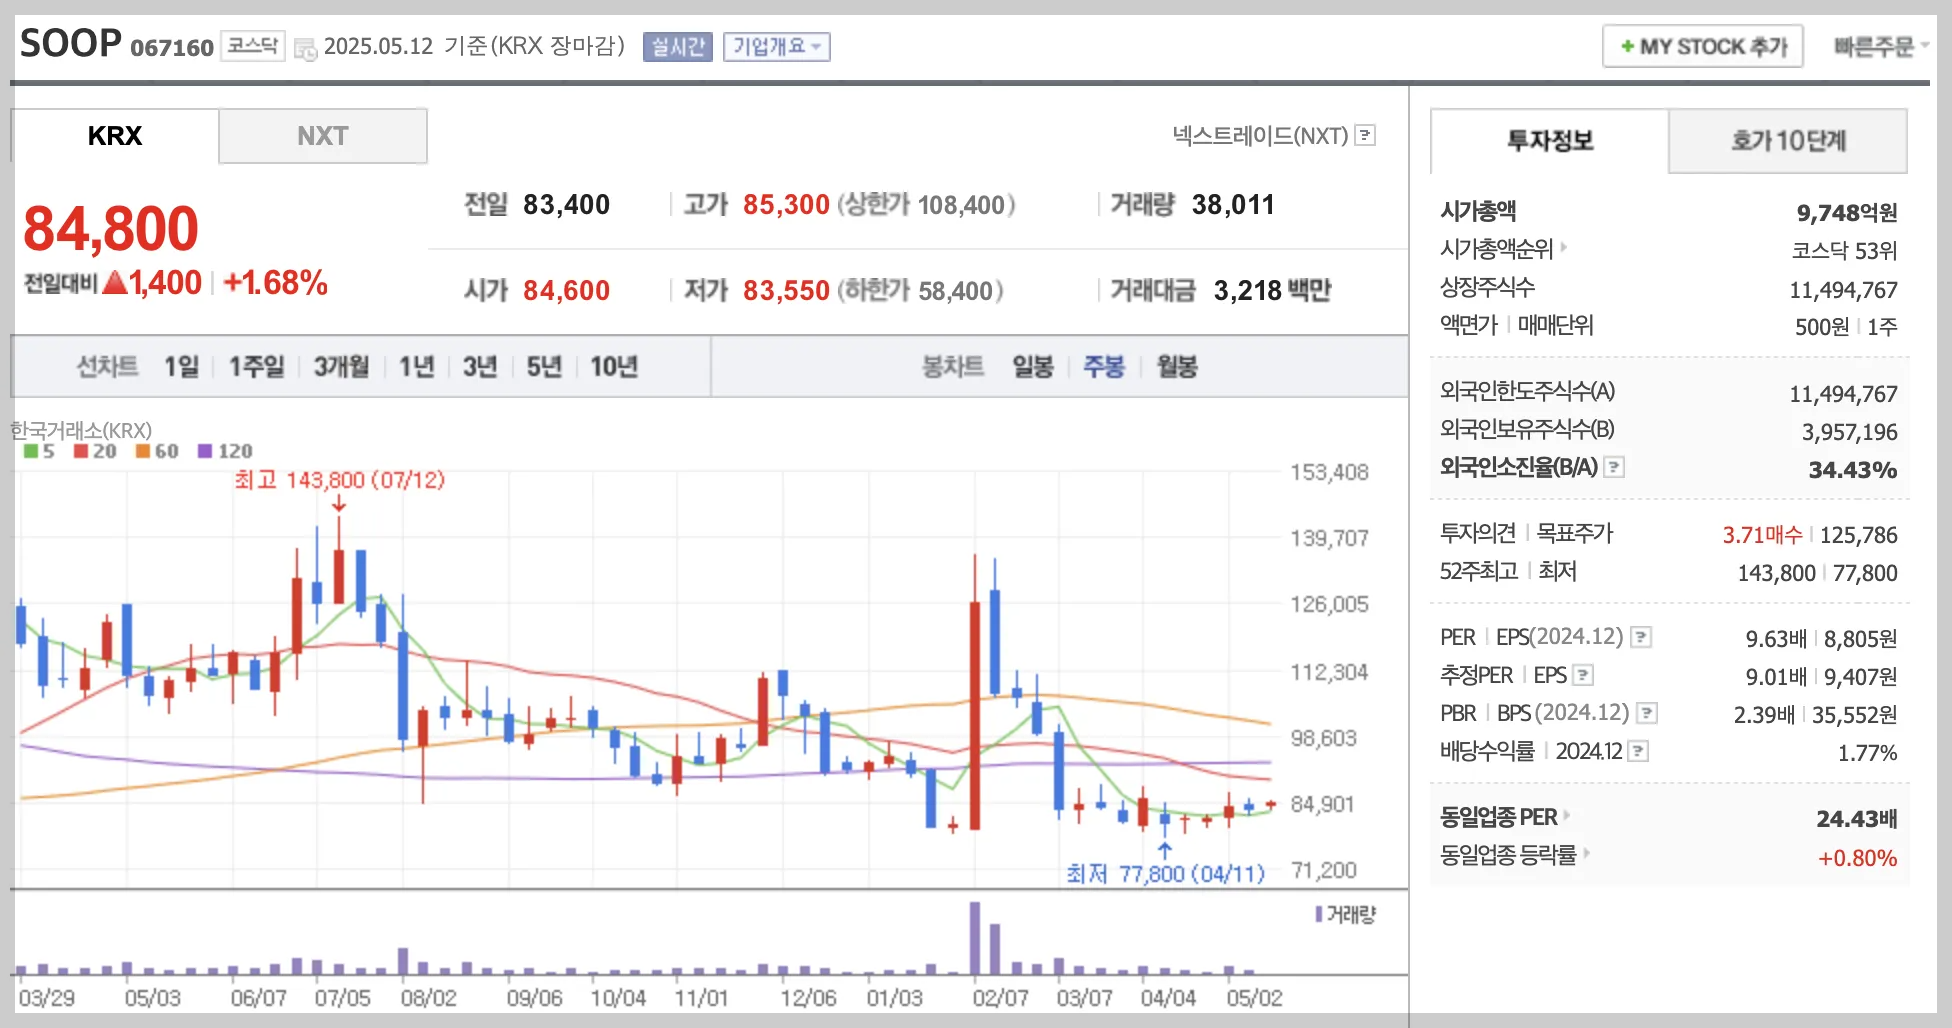Screen dimensions: 1952x1028
Task: Click the 최고 143,800 (07/12) chart marker
Action: pyautogui.click(x=339, y=480)
